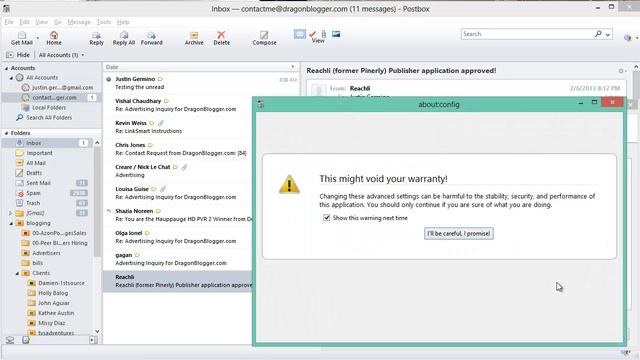
Task: Open Date sort column dropdown
Action: (x=293, y=67)
